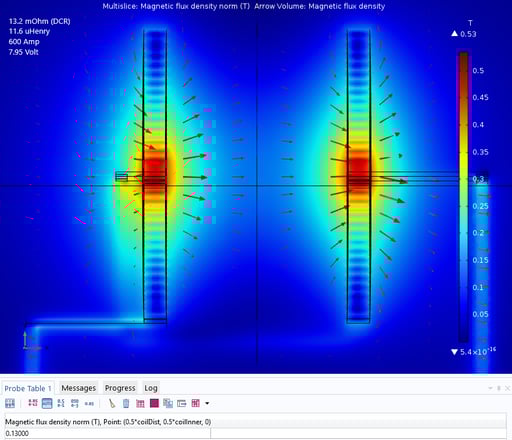The image size is (512, 440).
Task: Open the Messages tab
Action: (79, 388)
